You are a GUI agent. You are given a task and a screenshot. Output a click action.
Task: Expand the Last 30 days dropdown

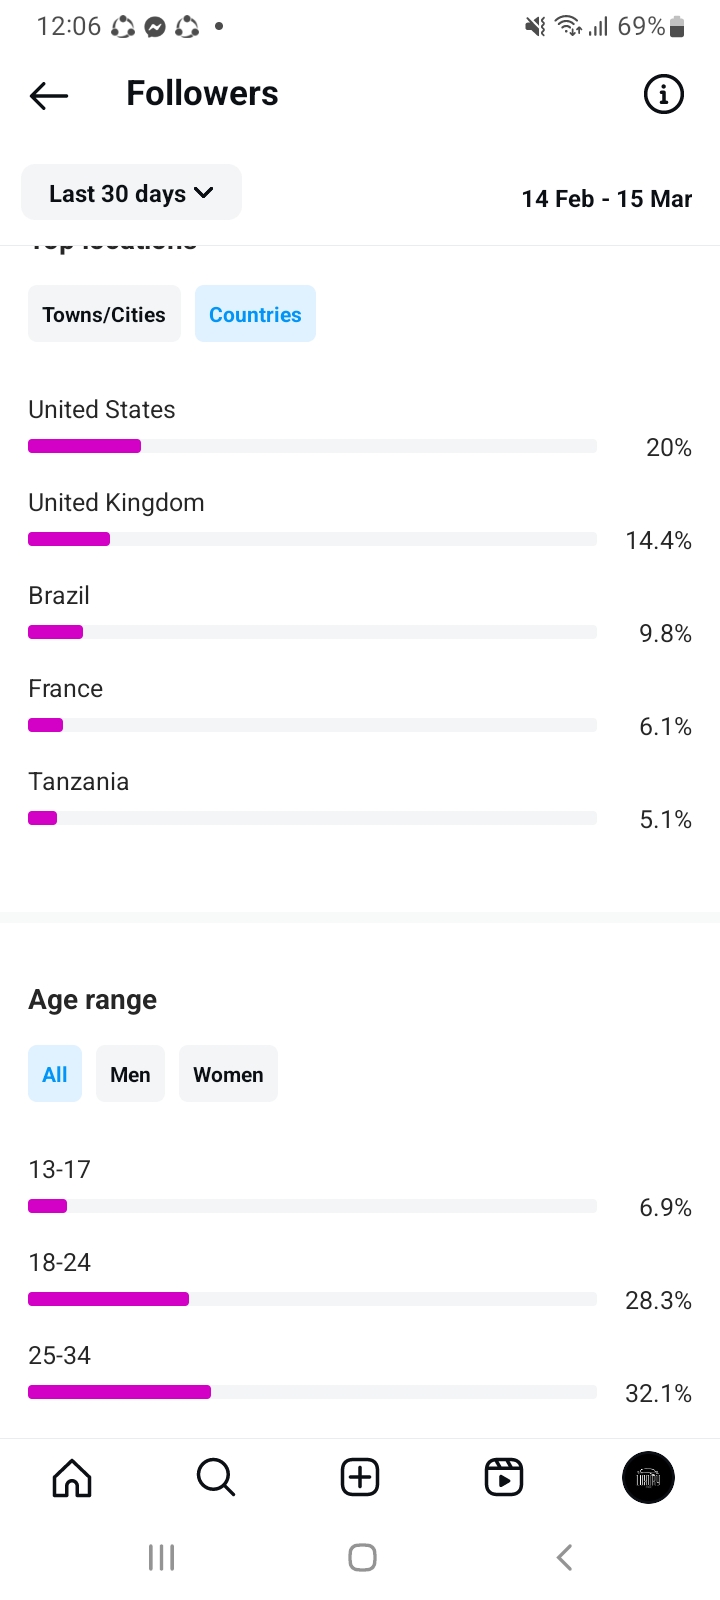click(131, 193)
